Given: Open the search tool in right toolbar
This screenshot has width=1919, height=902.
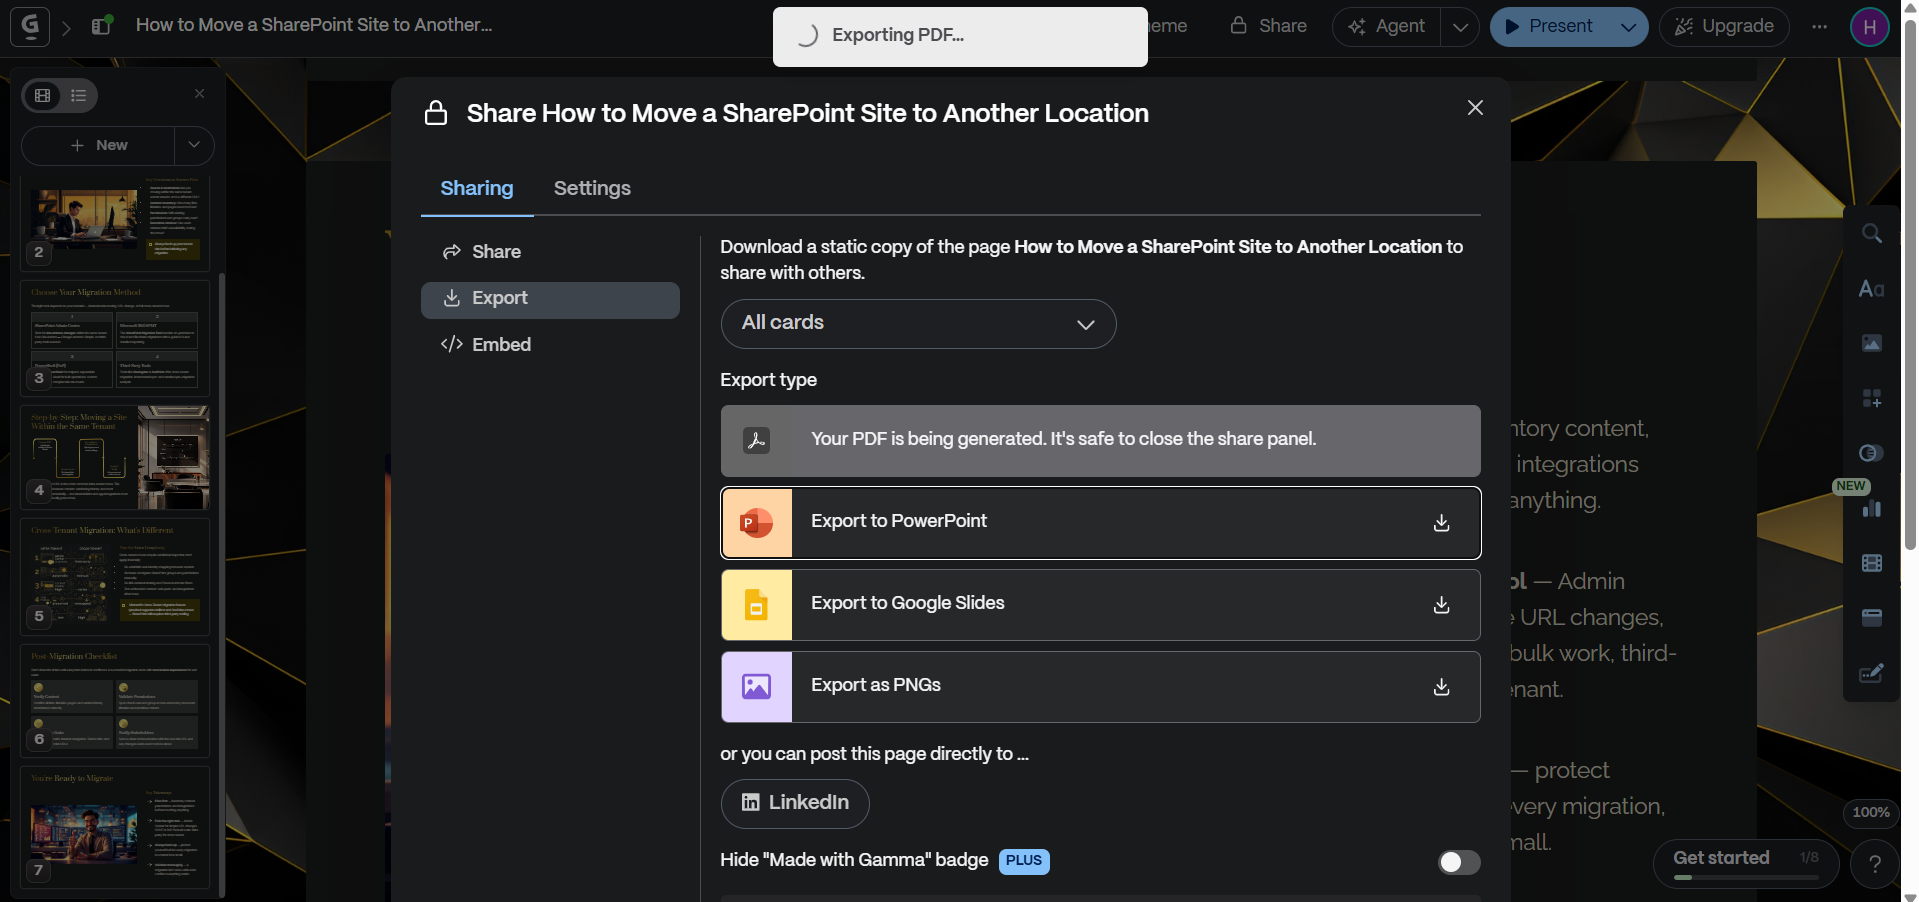Looking at the screenshot, I should (1872, 234).
